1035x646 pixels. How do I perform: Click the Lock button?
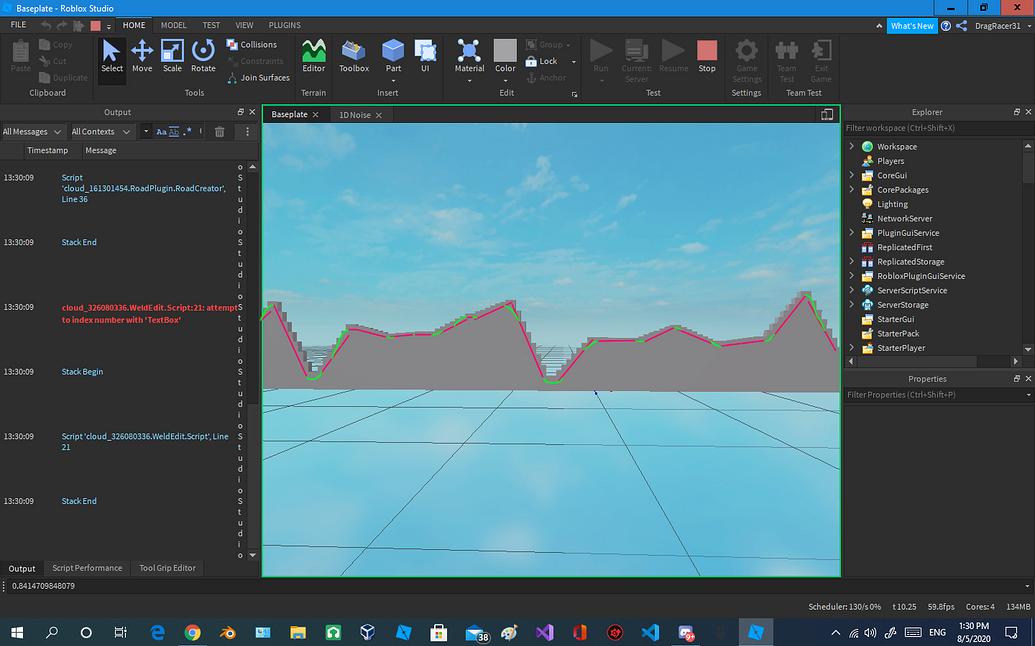pyautogui.click(x=541, y=61)
